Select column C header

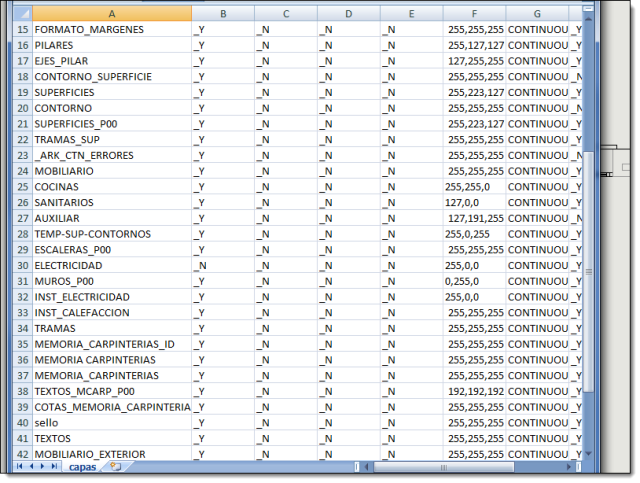click(x=286, y=14)
